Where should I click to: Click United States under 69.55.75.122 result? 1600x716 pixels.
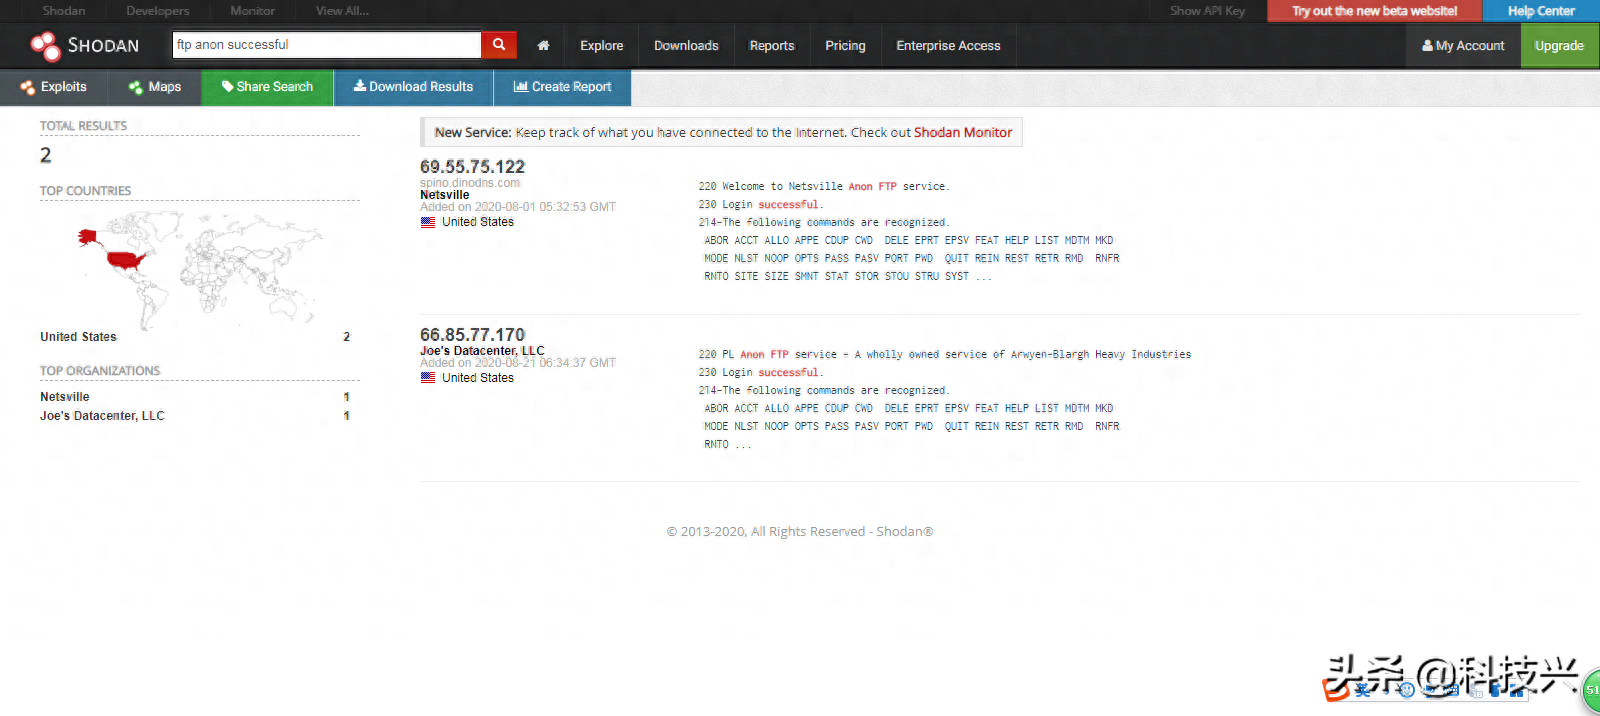(x=478, y=222)
